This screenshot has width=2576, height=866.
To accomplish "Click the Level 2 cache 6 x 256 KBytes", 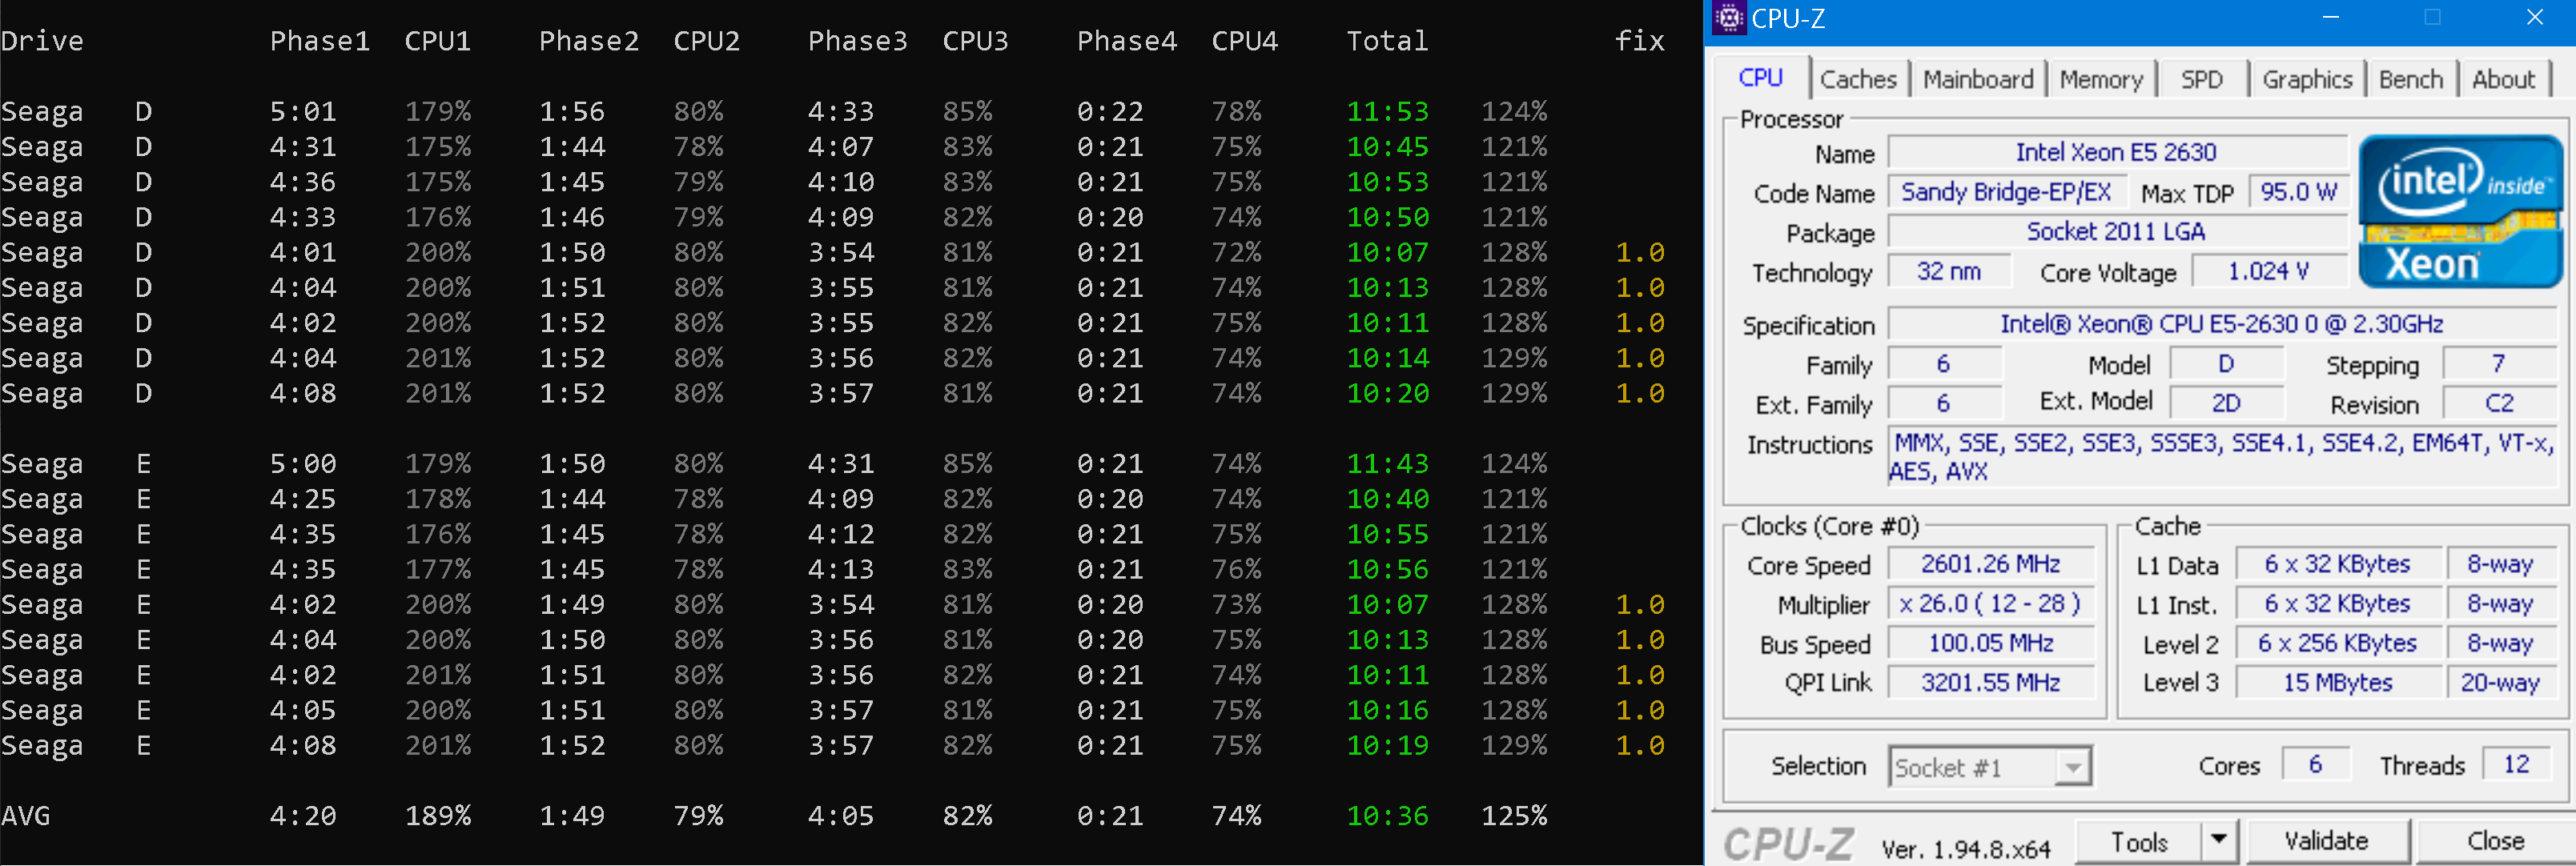I will coord(2337,643).
